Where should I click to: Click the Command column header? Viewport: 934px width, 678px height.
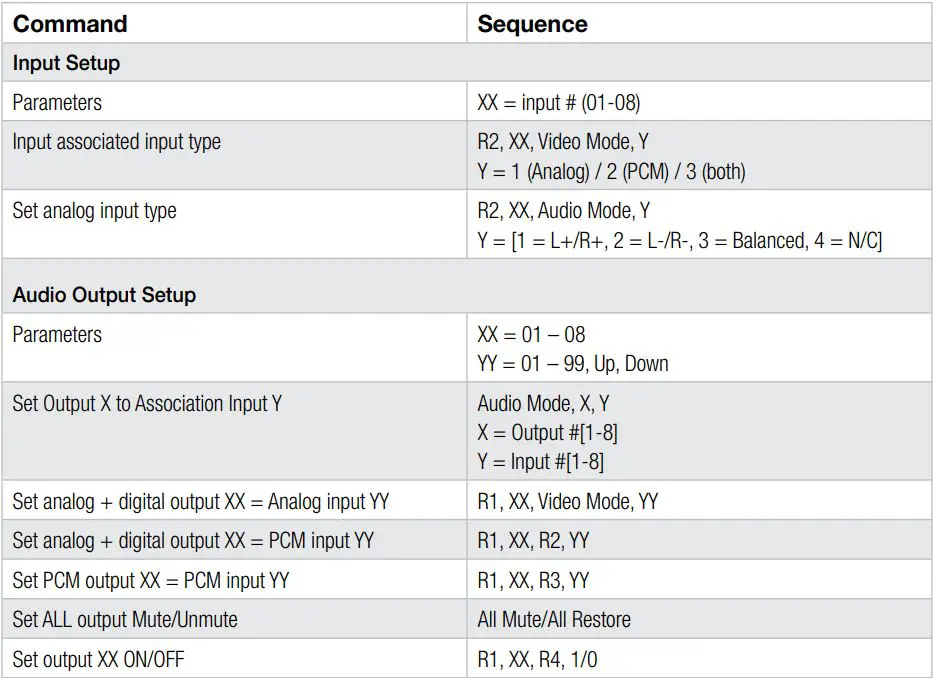coord(70,24)
